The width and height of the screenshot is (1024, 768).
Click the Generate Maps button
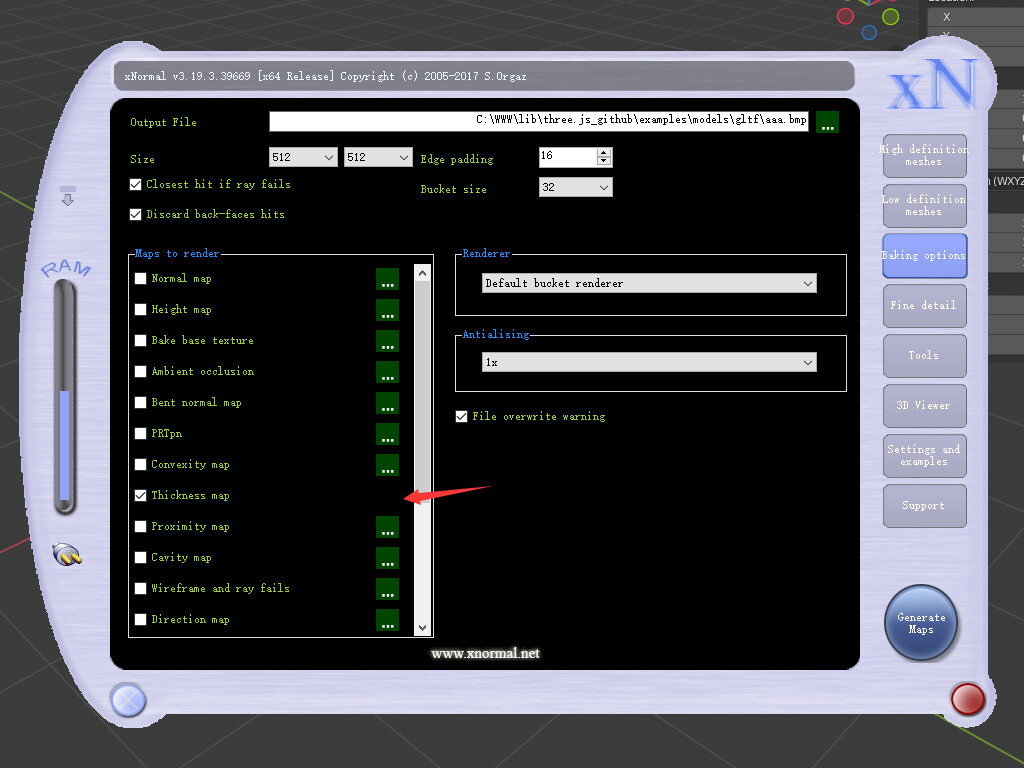pyautogui.click(x=921, y=623)
